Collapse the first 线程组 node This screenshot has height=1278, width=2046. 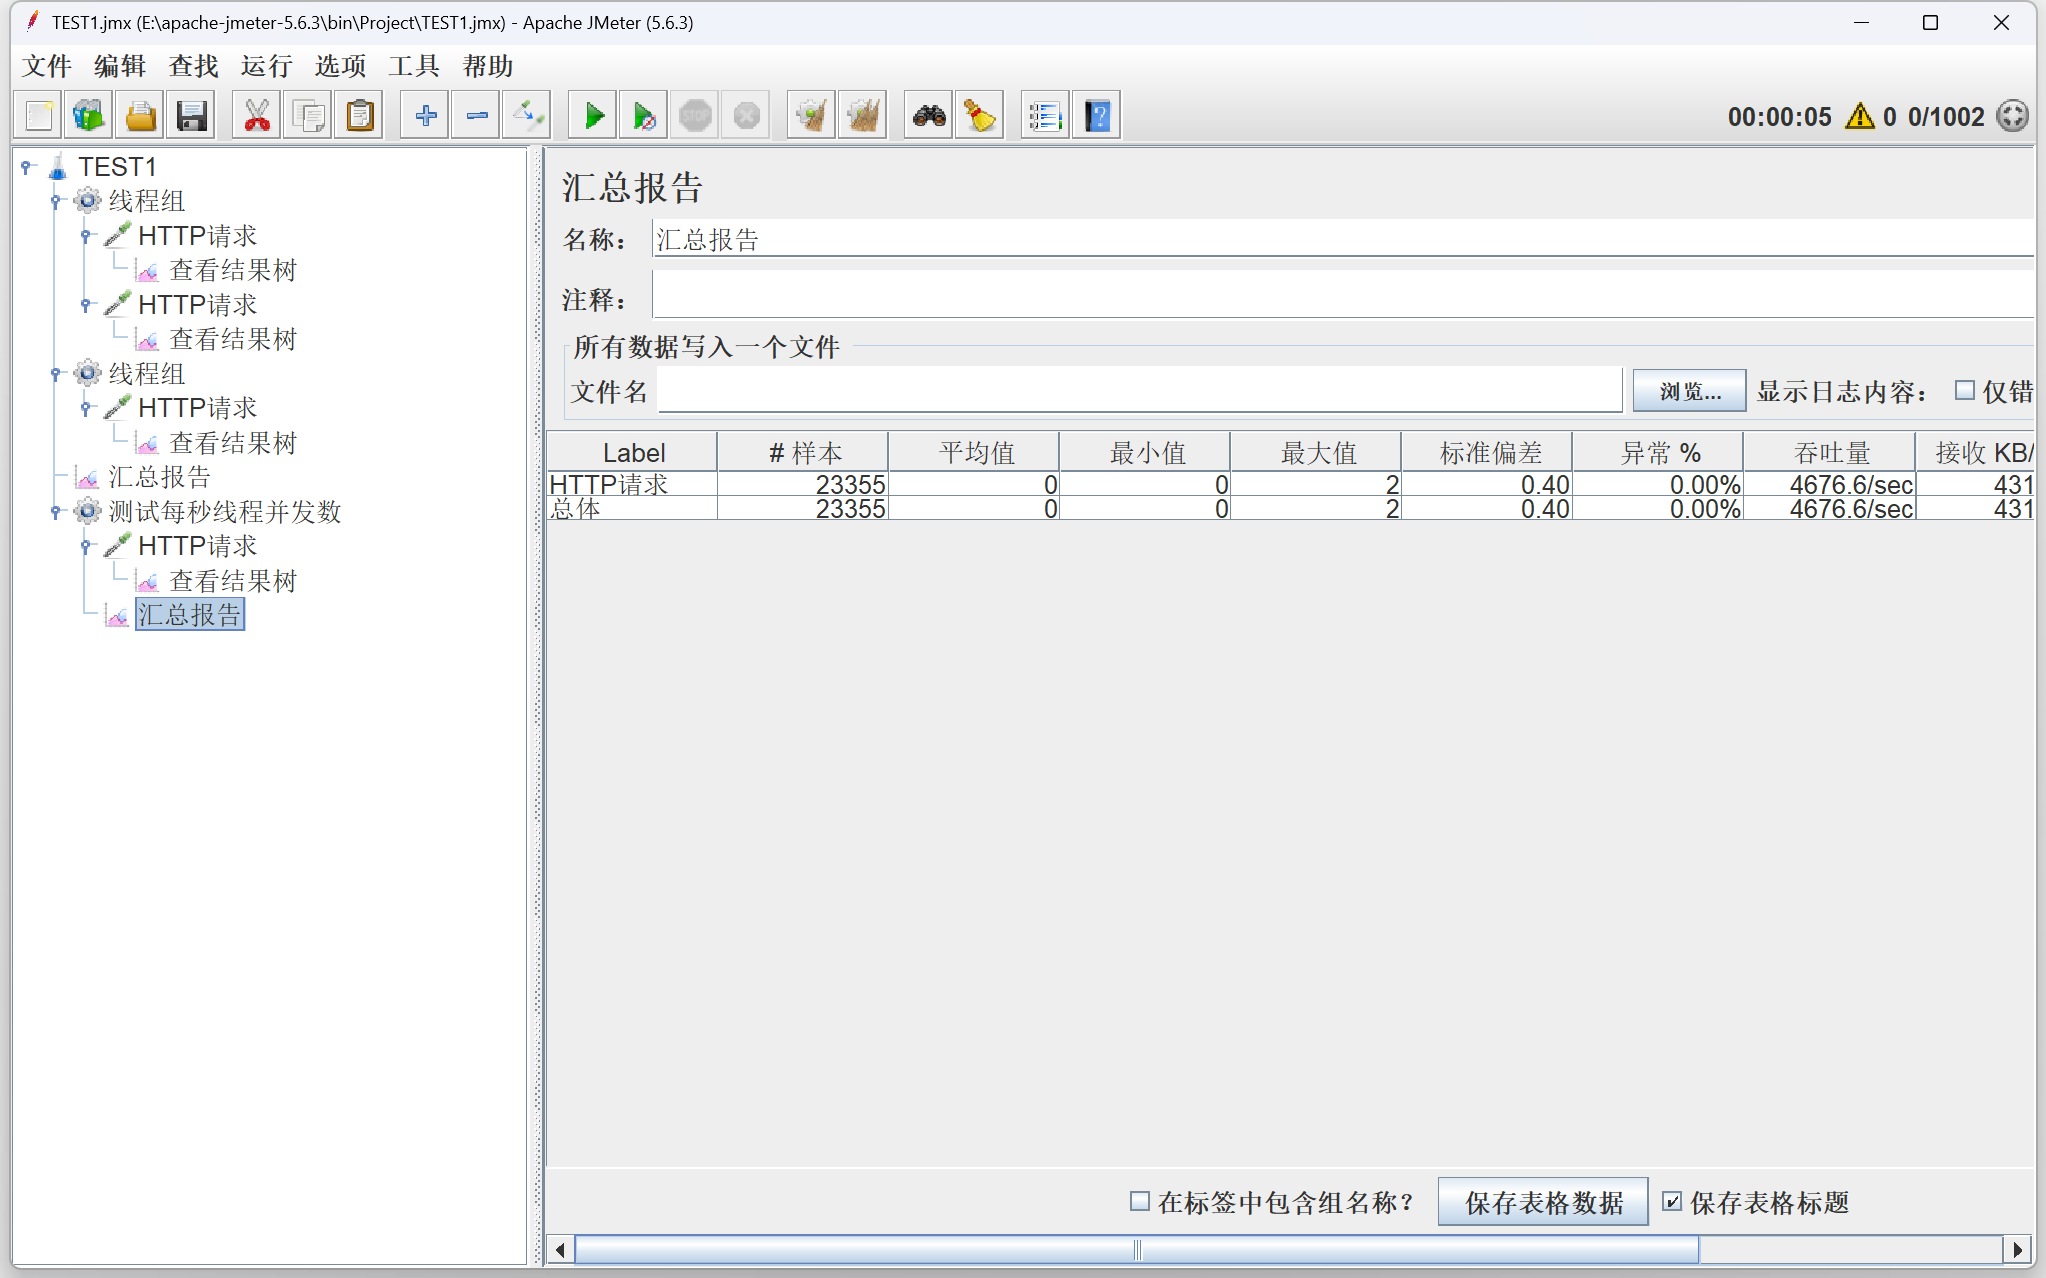tap(57, 201)
